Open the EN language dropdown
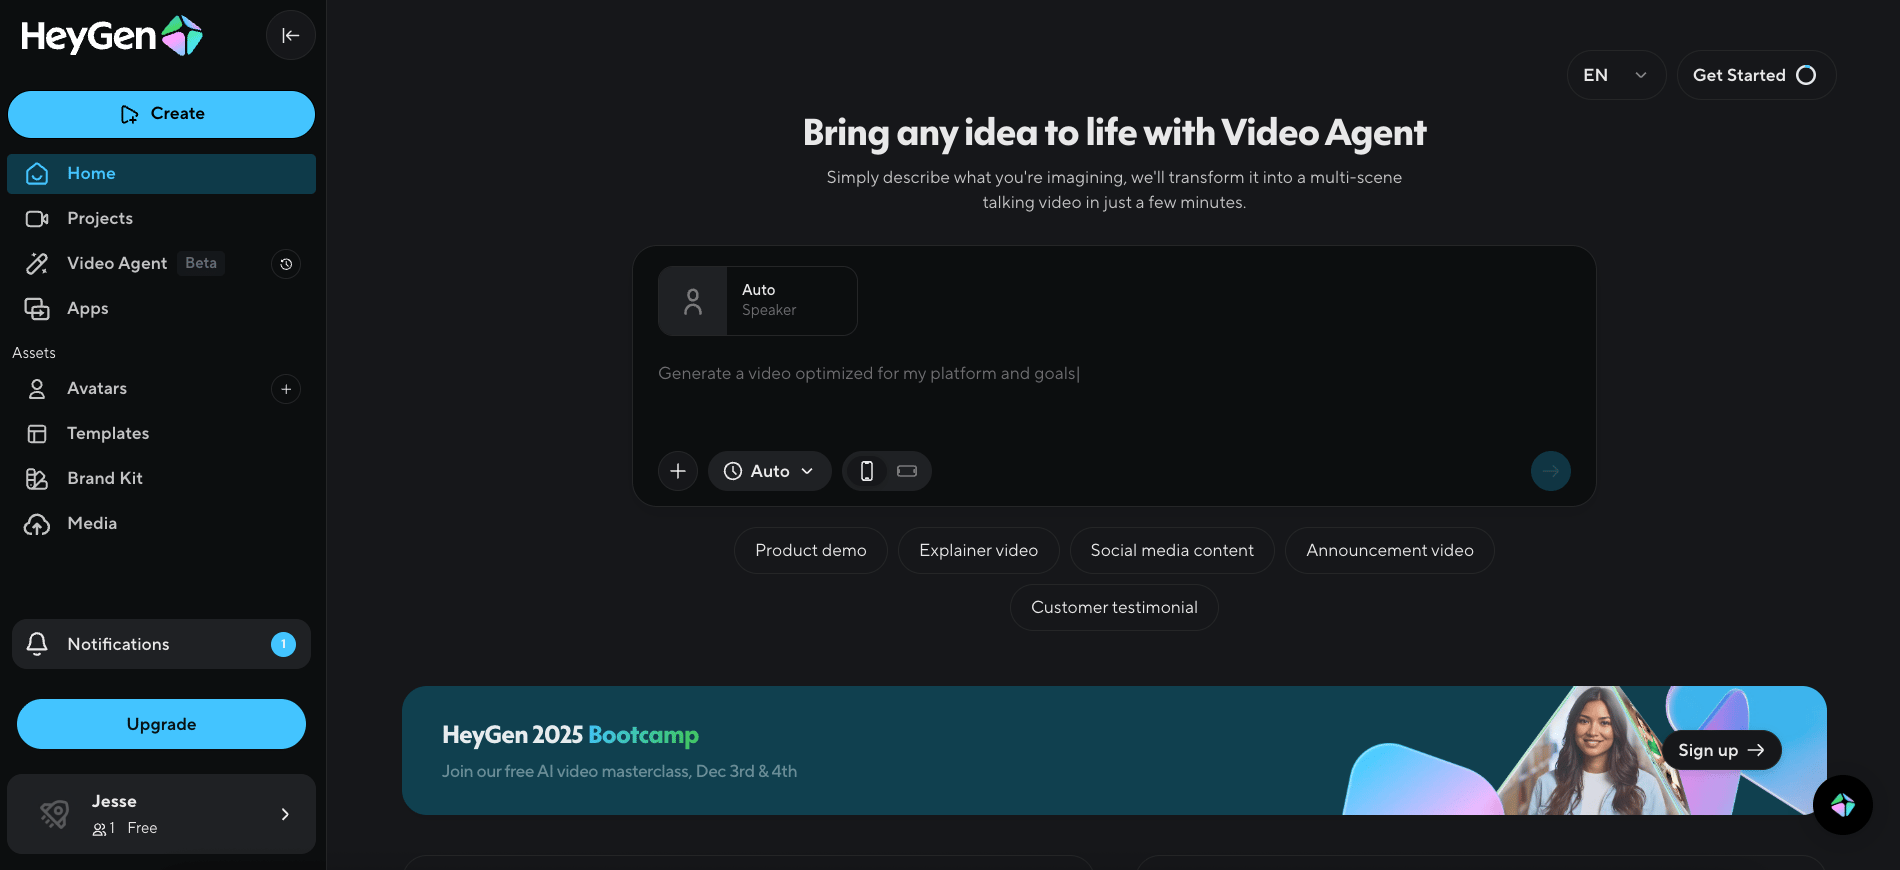 1616,75
